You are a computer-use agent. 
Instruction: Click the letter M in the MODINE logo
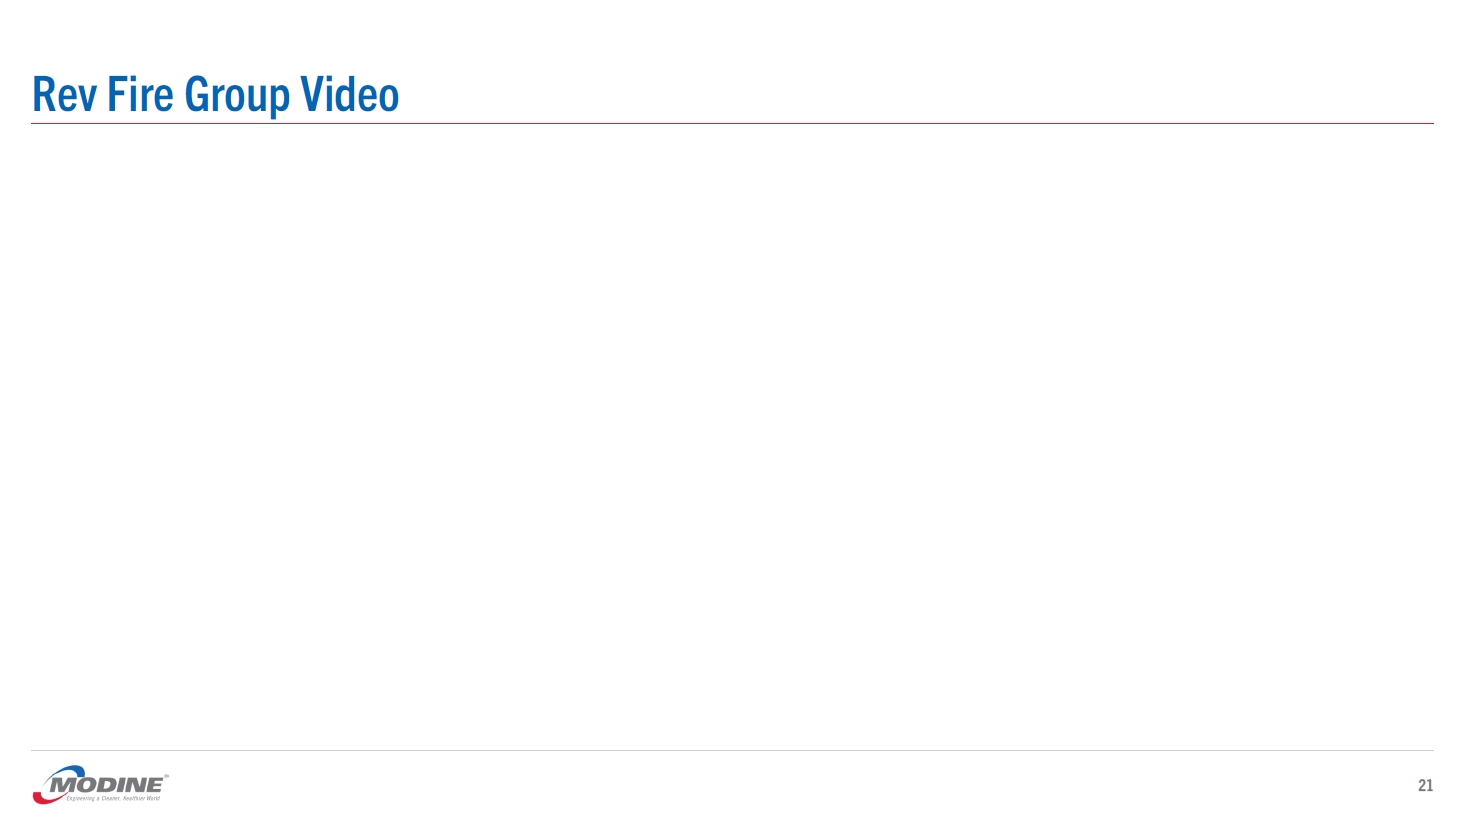tap(62, 785)
